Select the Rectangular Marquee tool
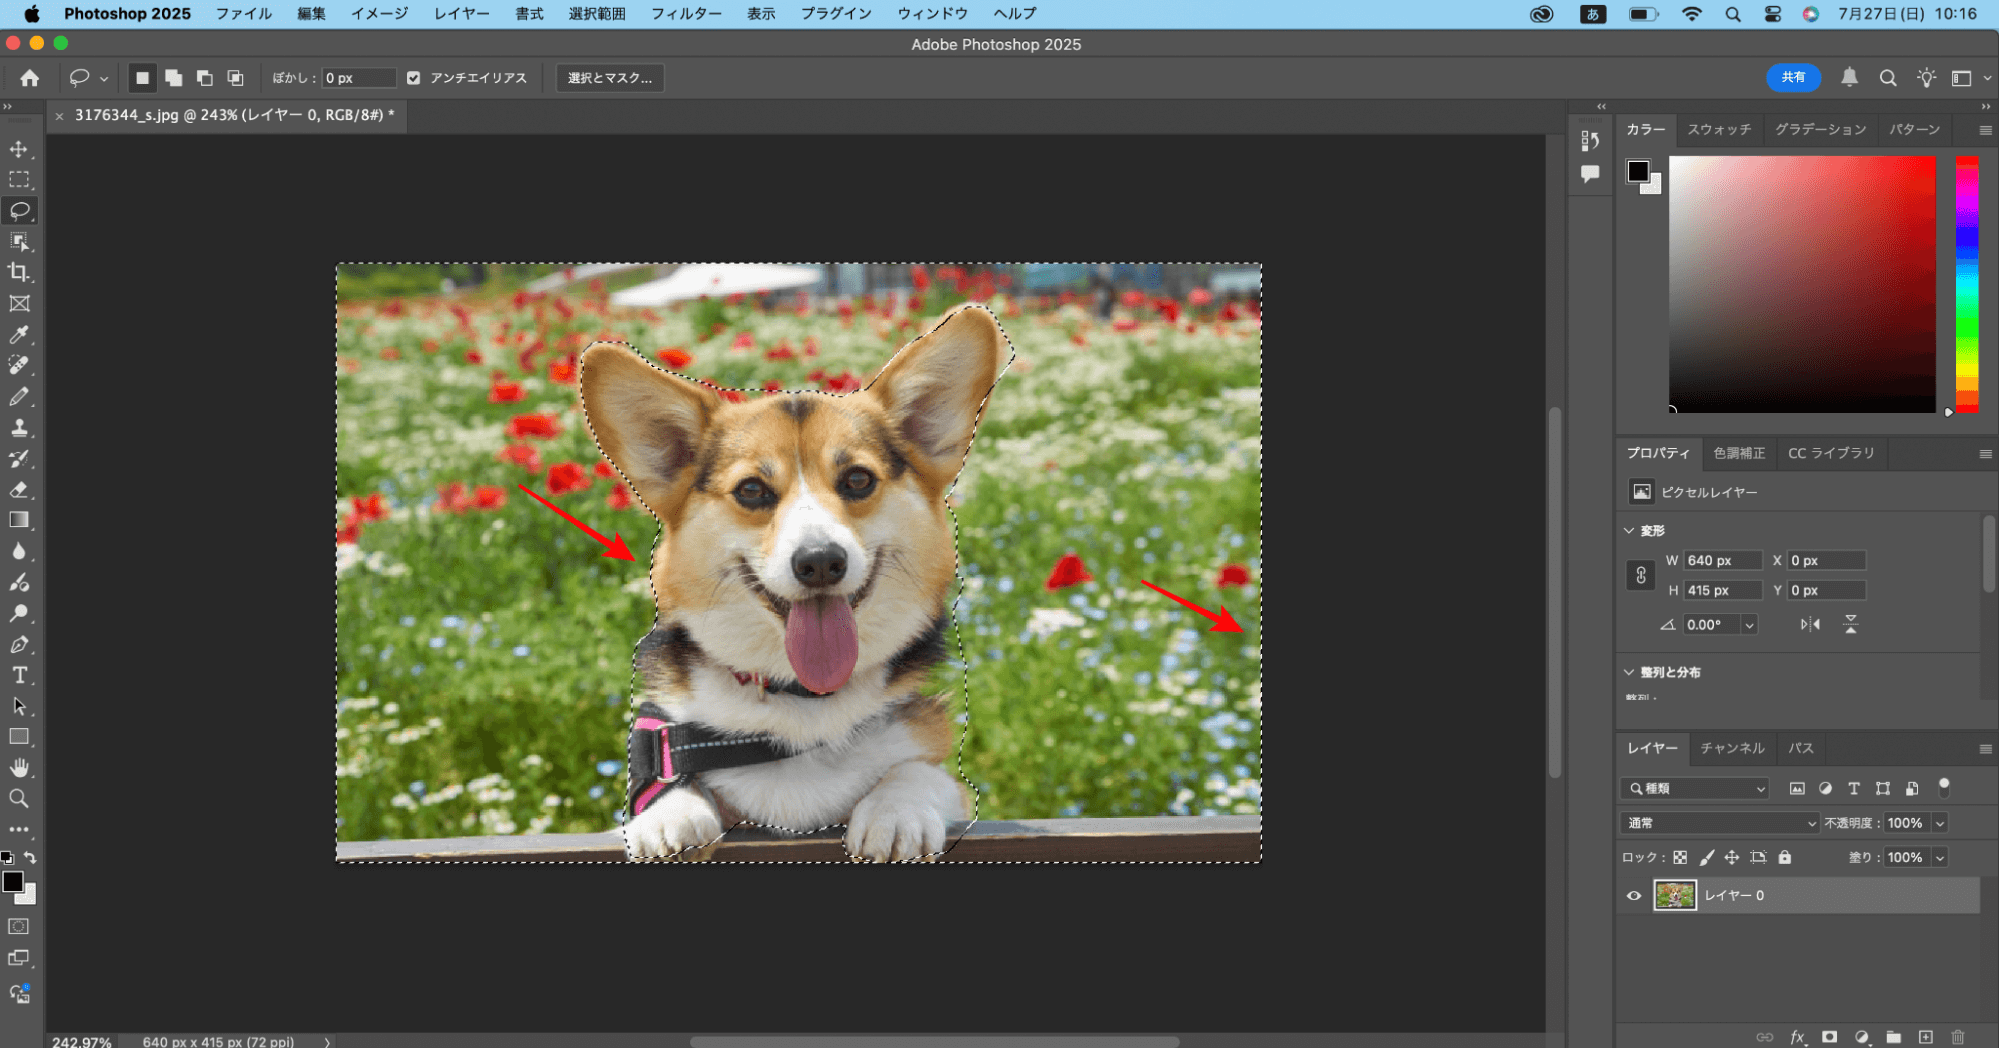Viewport: 1999px width, 1049px height. pos(19,180)
